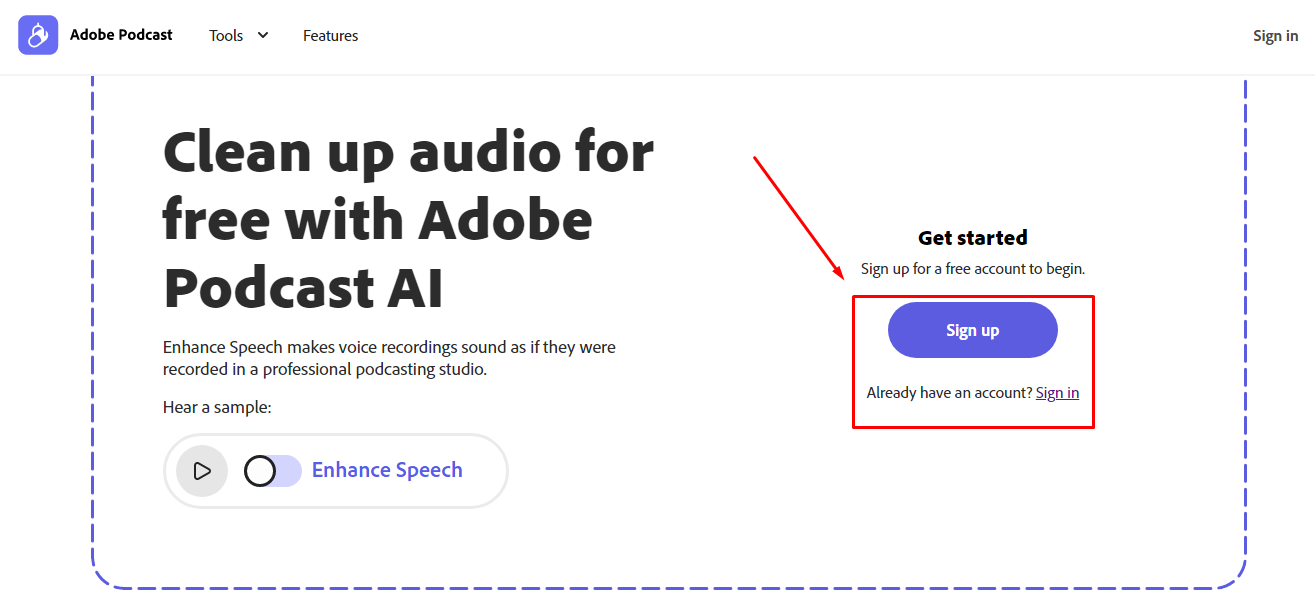The image size is (1315, 601).
Task: Toggle the Enhance Speech switch on
Action: [x=273, y=471]
